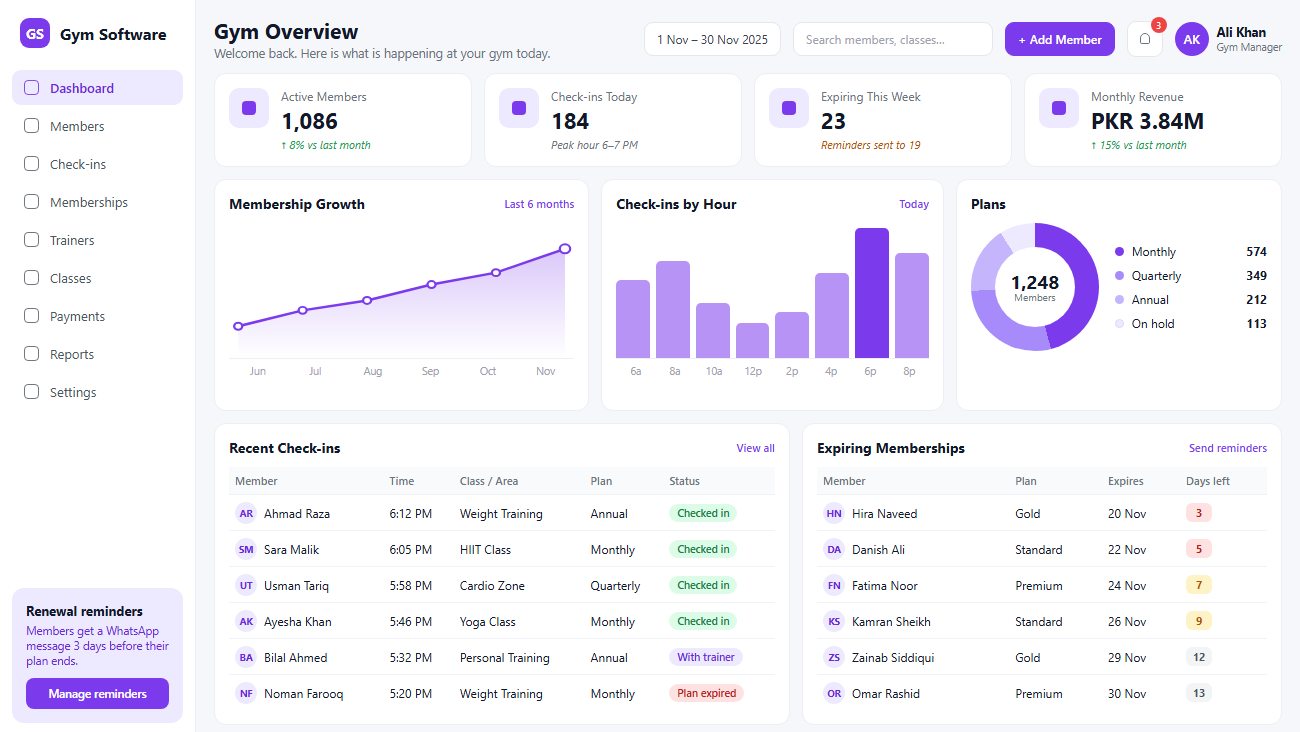Click Bilal Ahmed's BA avatar
The height and width of the screenshot is (732, 1300).
pos(246,657)
